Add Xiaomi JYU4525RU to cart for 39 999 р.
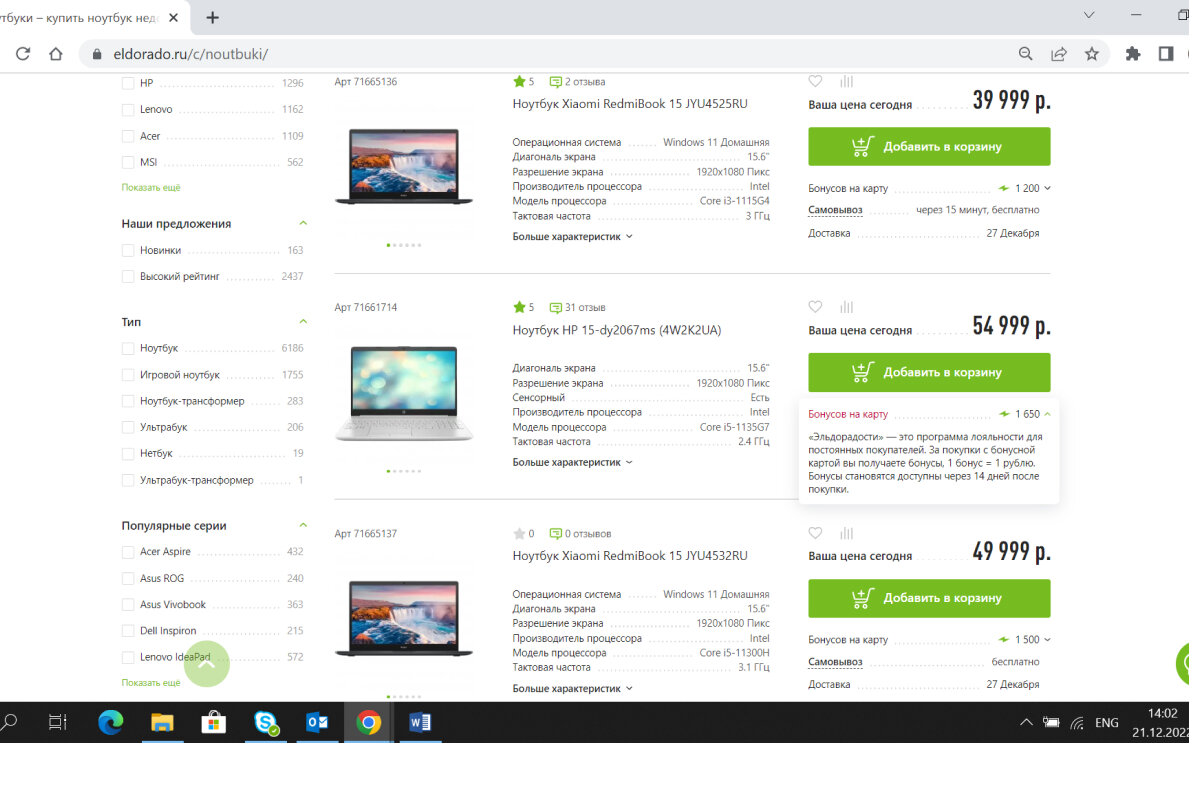Image resolution: width=1200 pixels, height=800 pixels. [929, 146]
